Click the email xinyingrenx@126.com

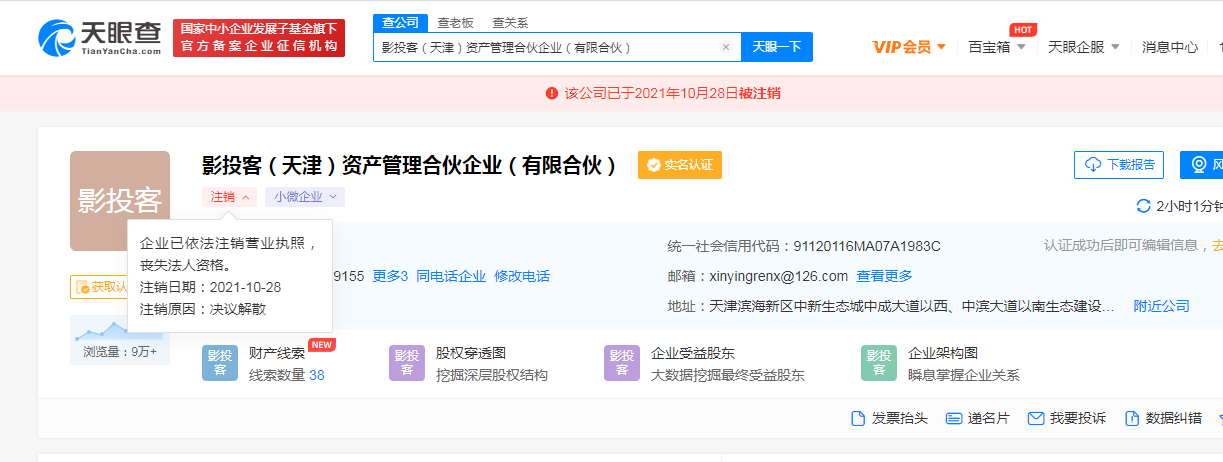[780, 276]
